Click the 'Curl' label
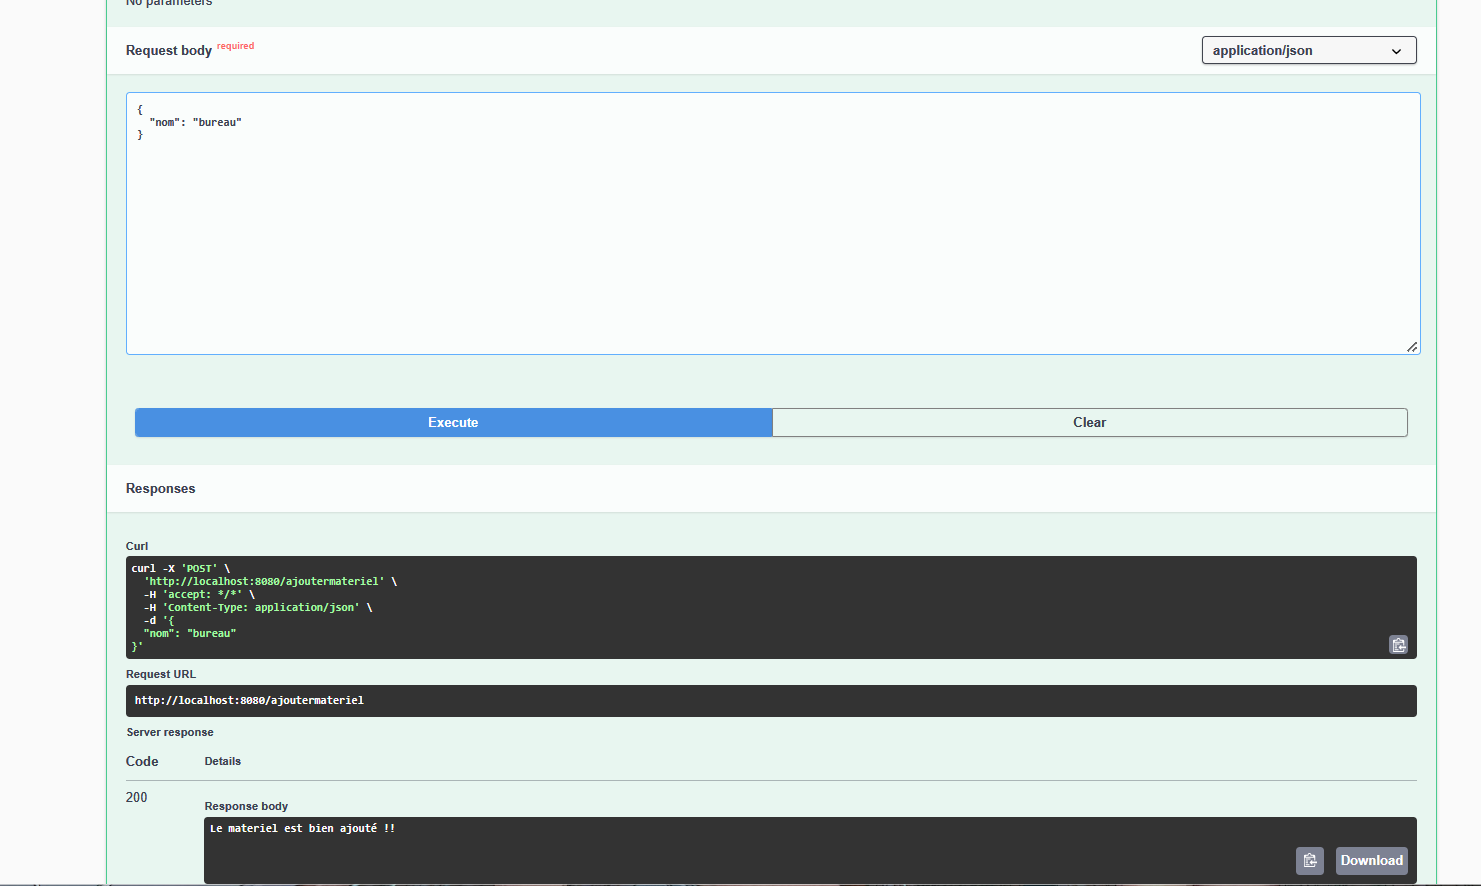Screen dimensions: 1481x886 click(x=137, y=546)
